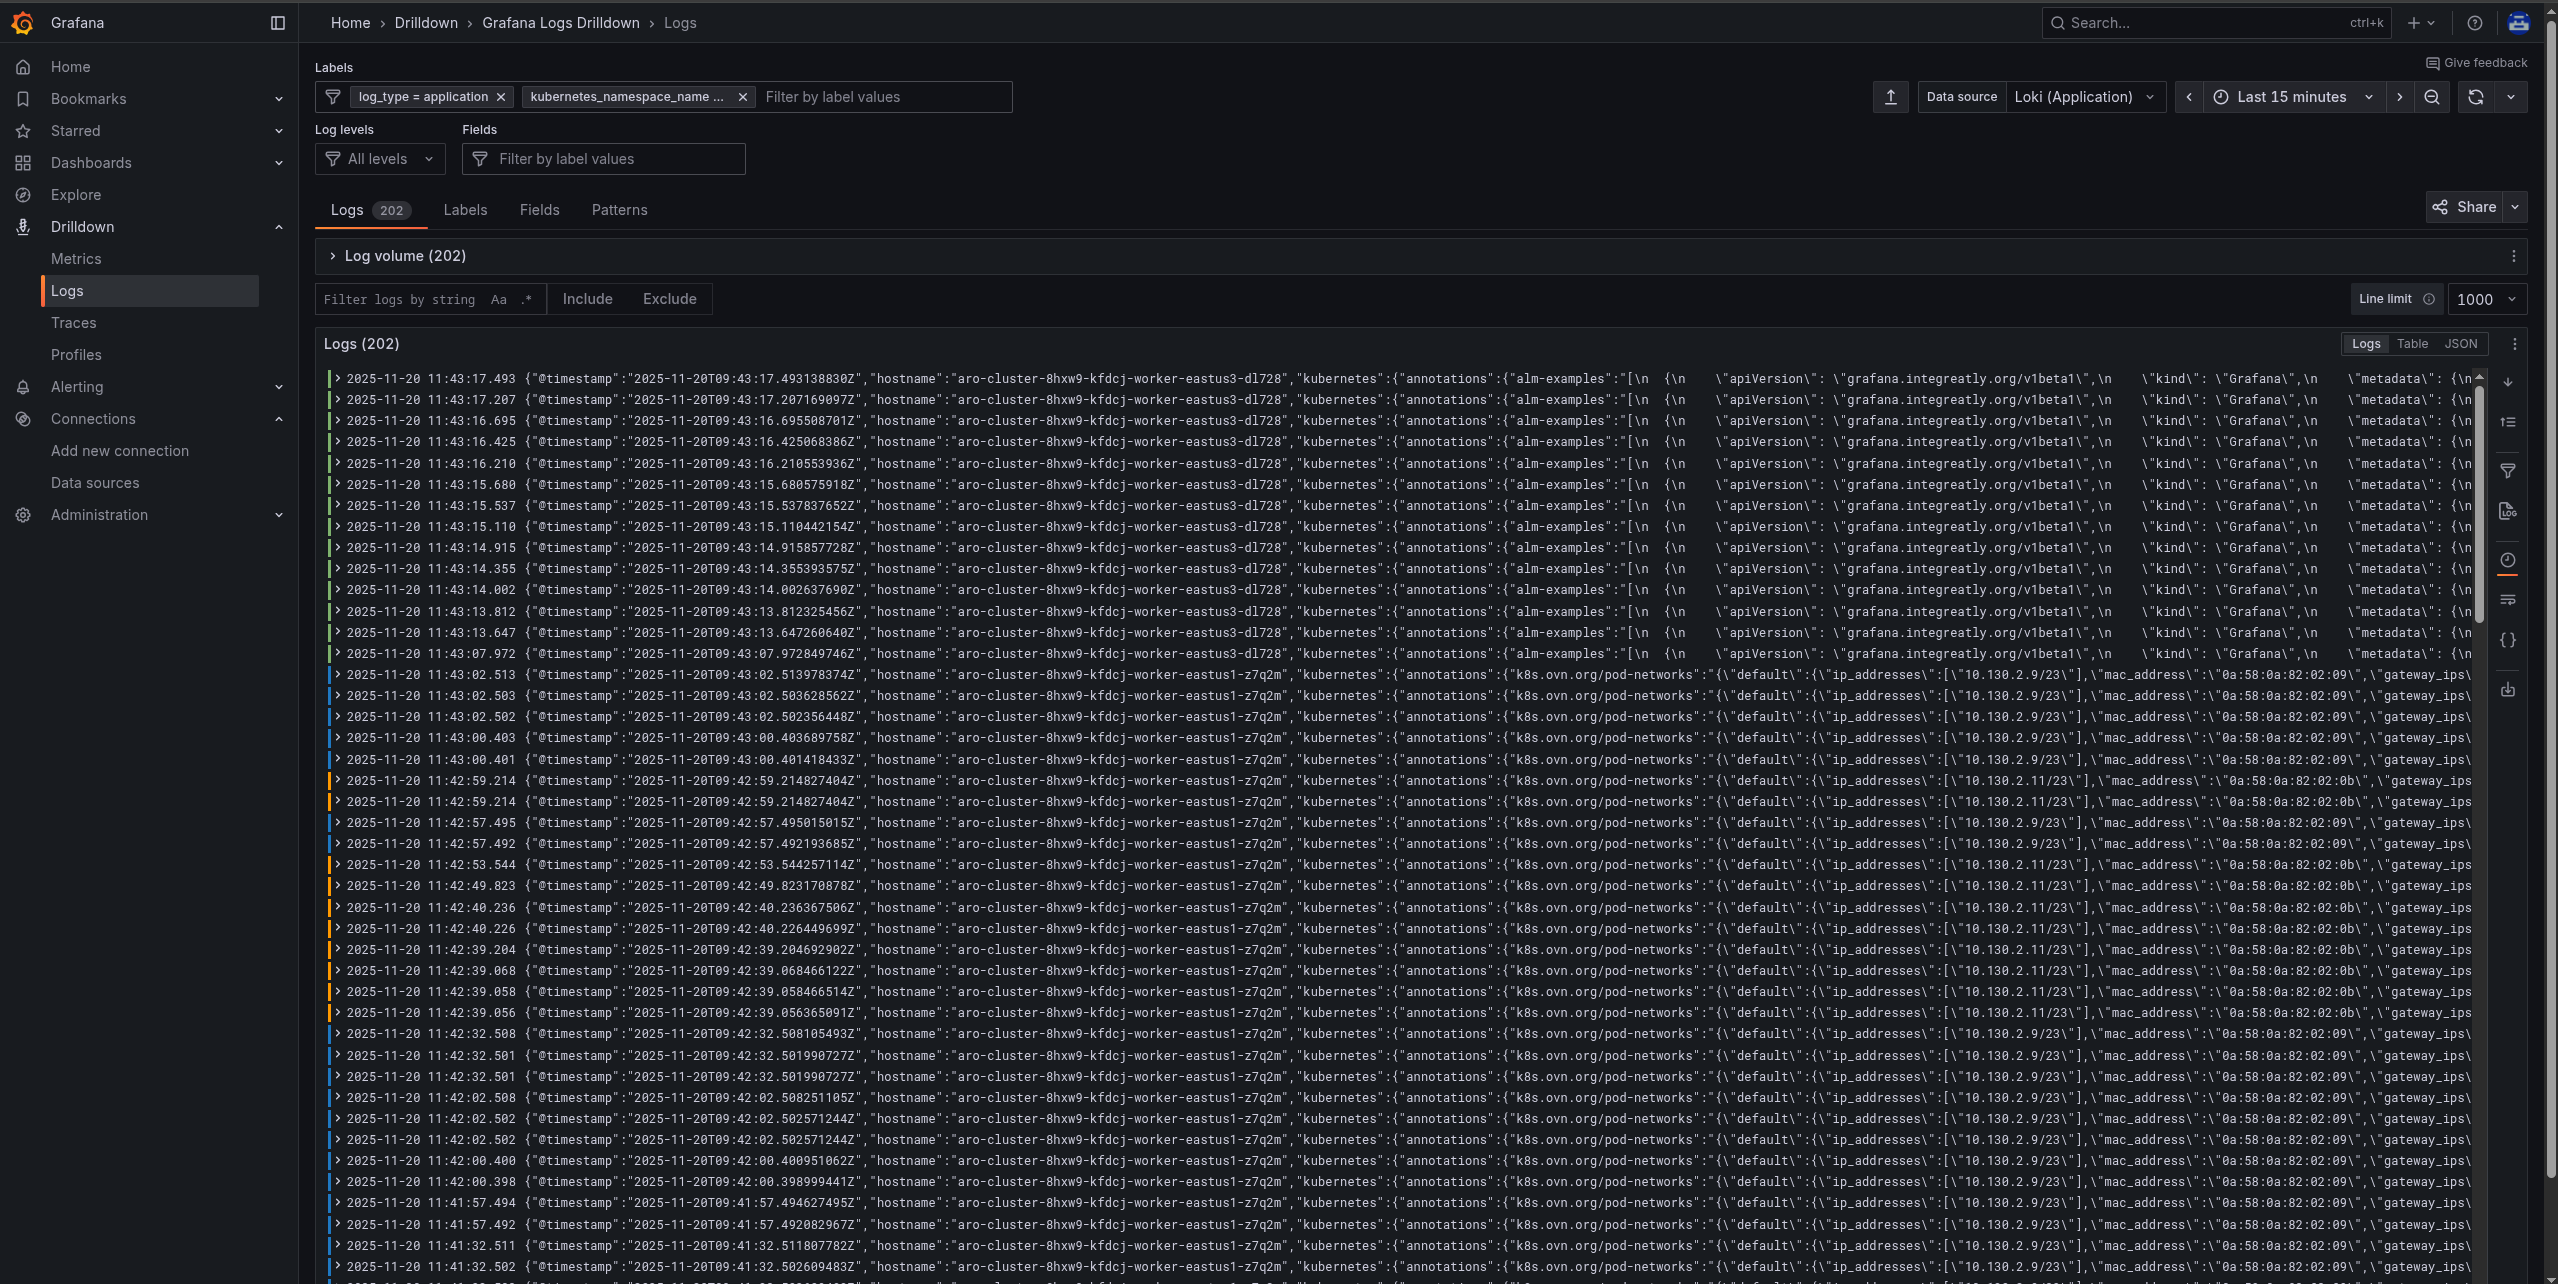2558x1284 pixels.
Task: Enable regex matching in filter field
Action: tap(524, 299)
